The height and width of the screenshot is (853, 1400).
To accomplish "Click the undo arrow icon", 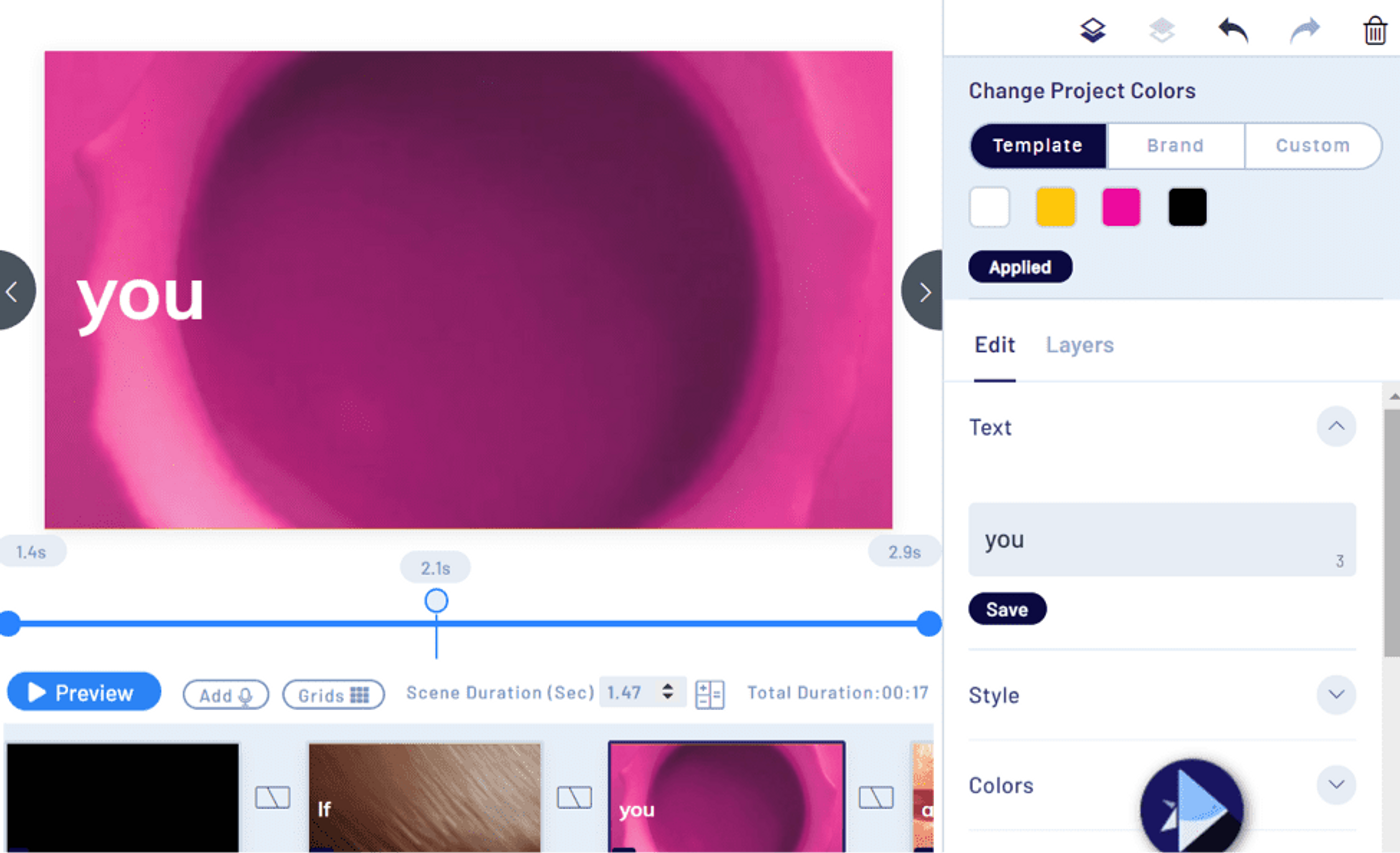I will click(1233, 31).
